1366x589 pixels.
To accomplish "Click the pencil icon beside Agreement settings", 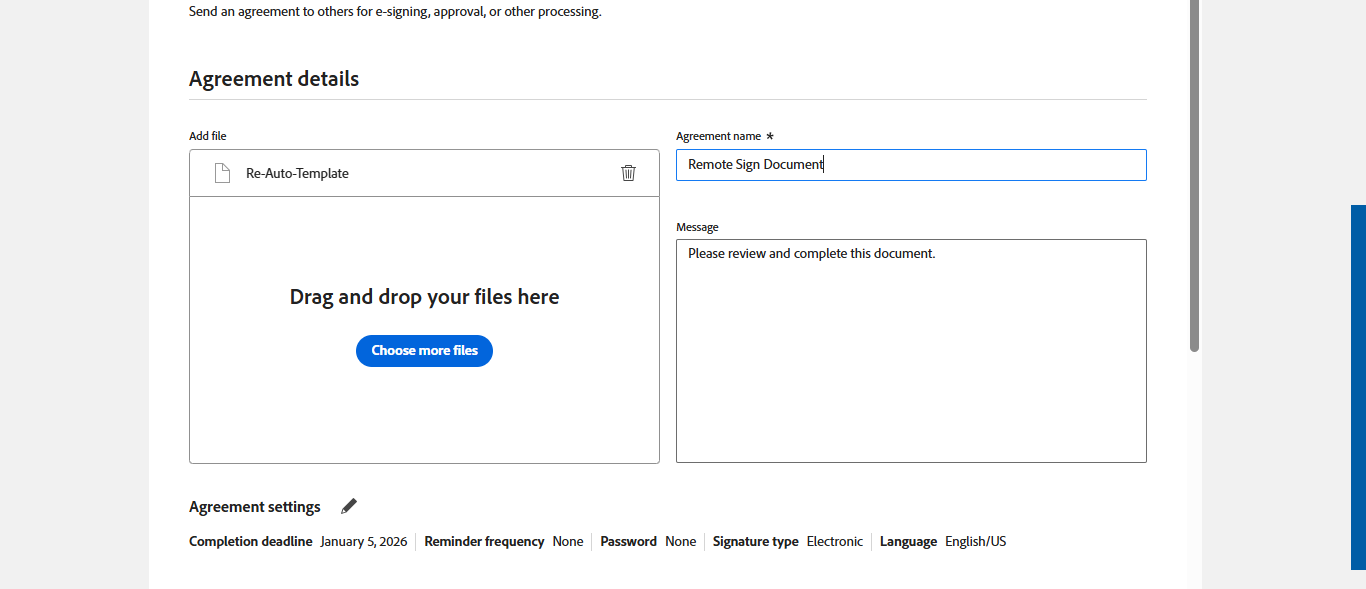I will click(x=348, y=506).
